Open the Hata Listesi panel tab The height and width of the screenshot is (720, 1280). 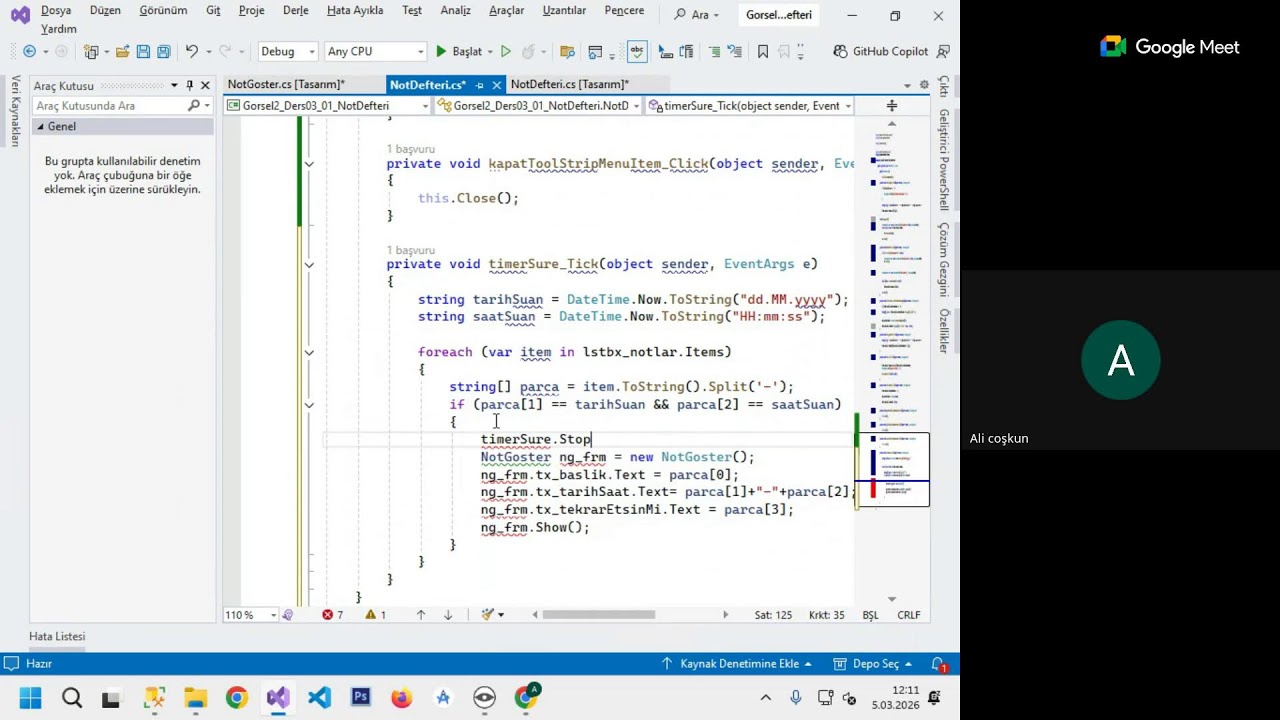pyautogui.click(x=57, y=637)
